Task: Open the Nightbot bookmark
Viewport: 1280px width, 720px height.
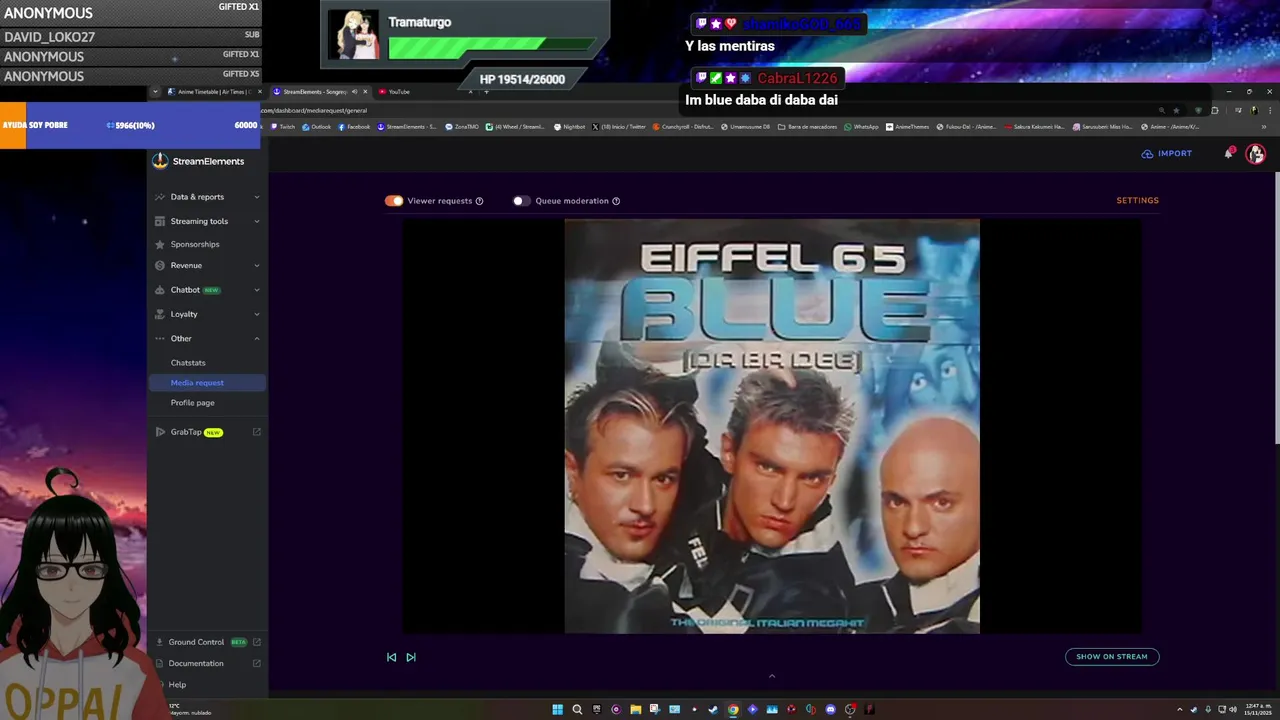Action: tap(570, 127)
